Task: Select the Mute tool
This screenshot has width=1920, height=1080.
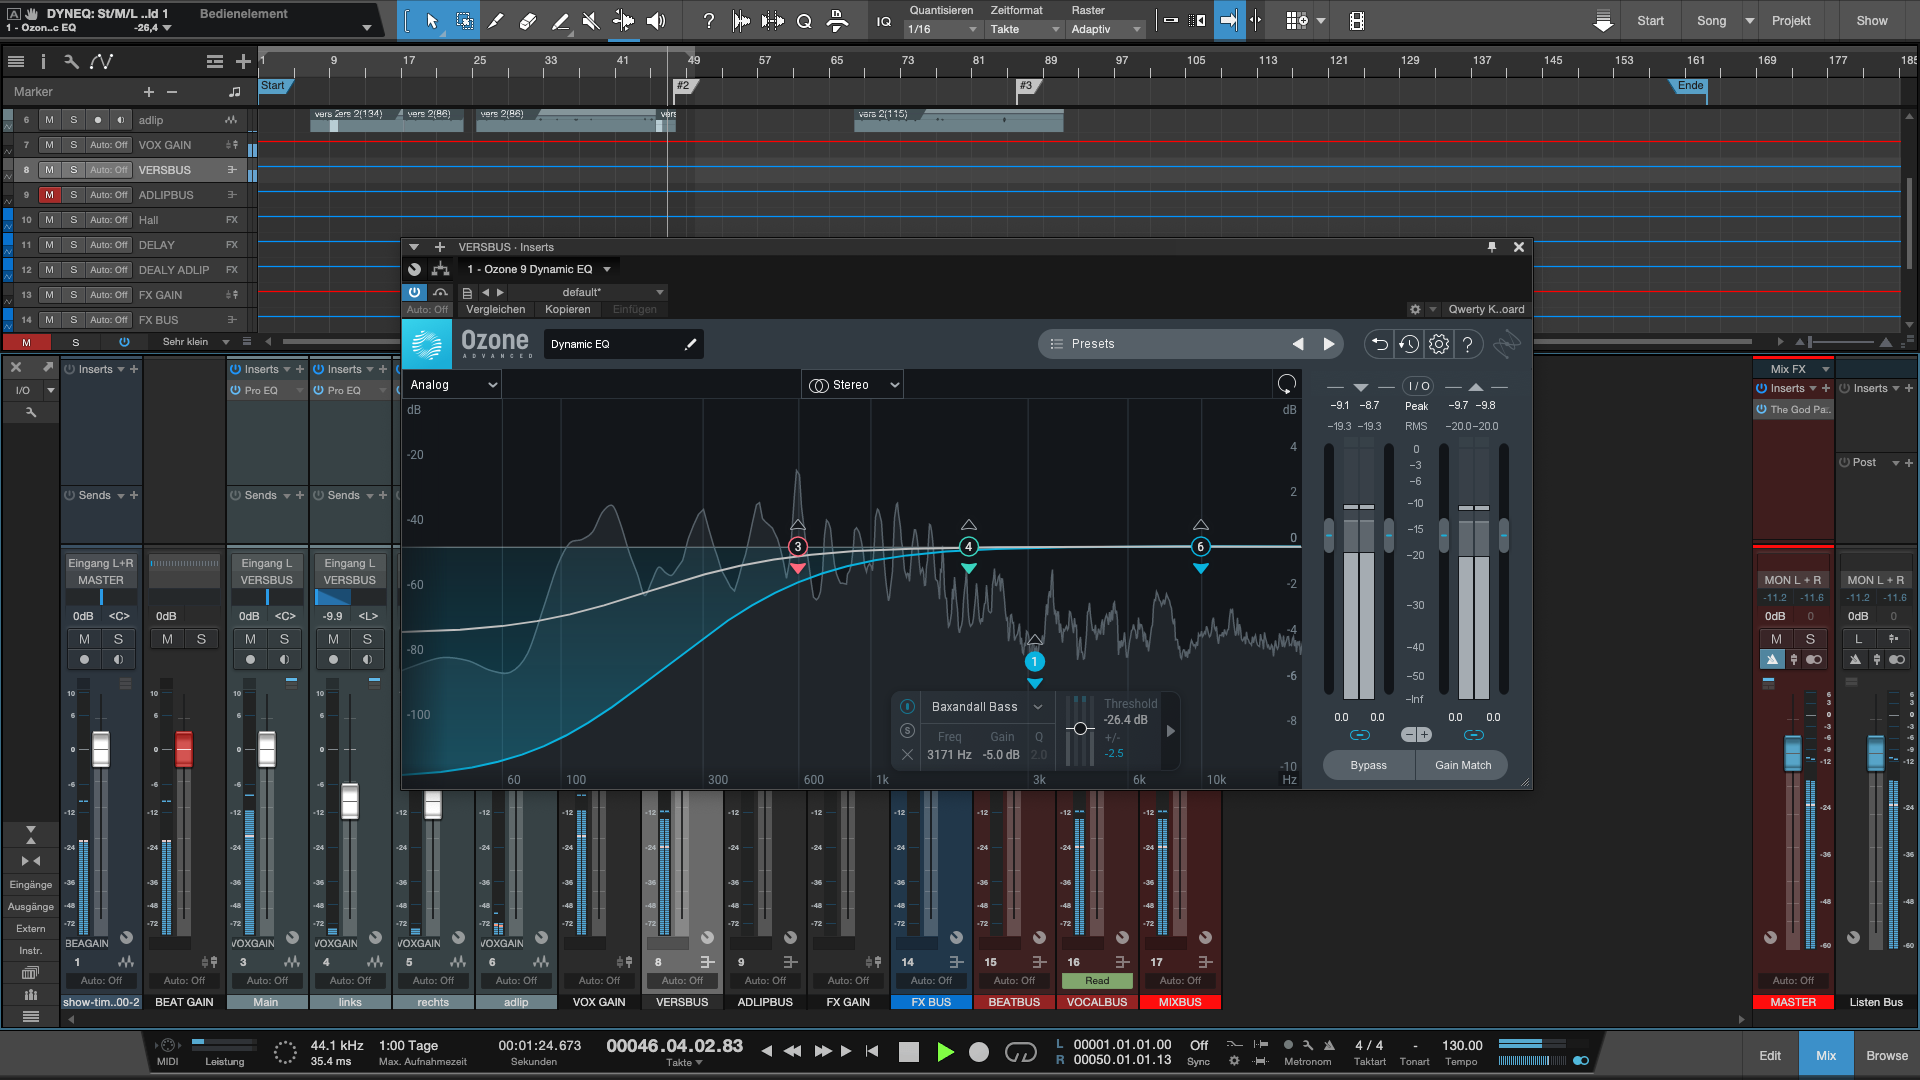Action: coord(591,20)
